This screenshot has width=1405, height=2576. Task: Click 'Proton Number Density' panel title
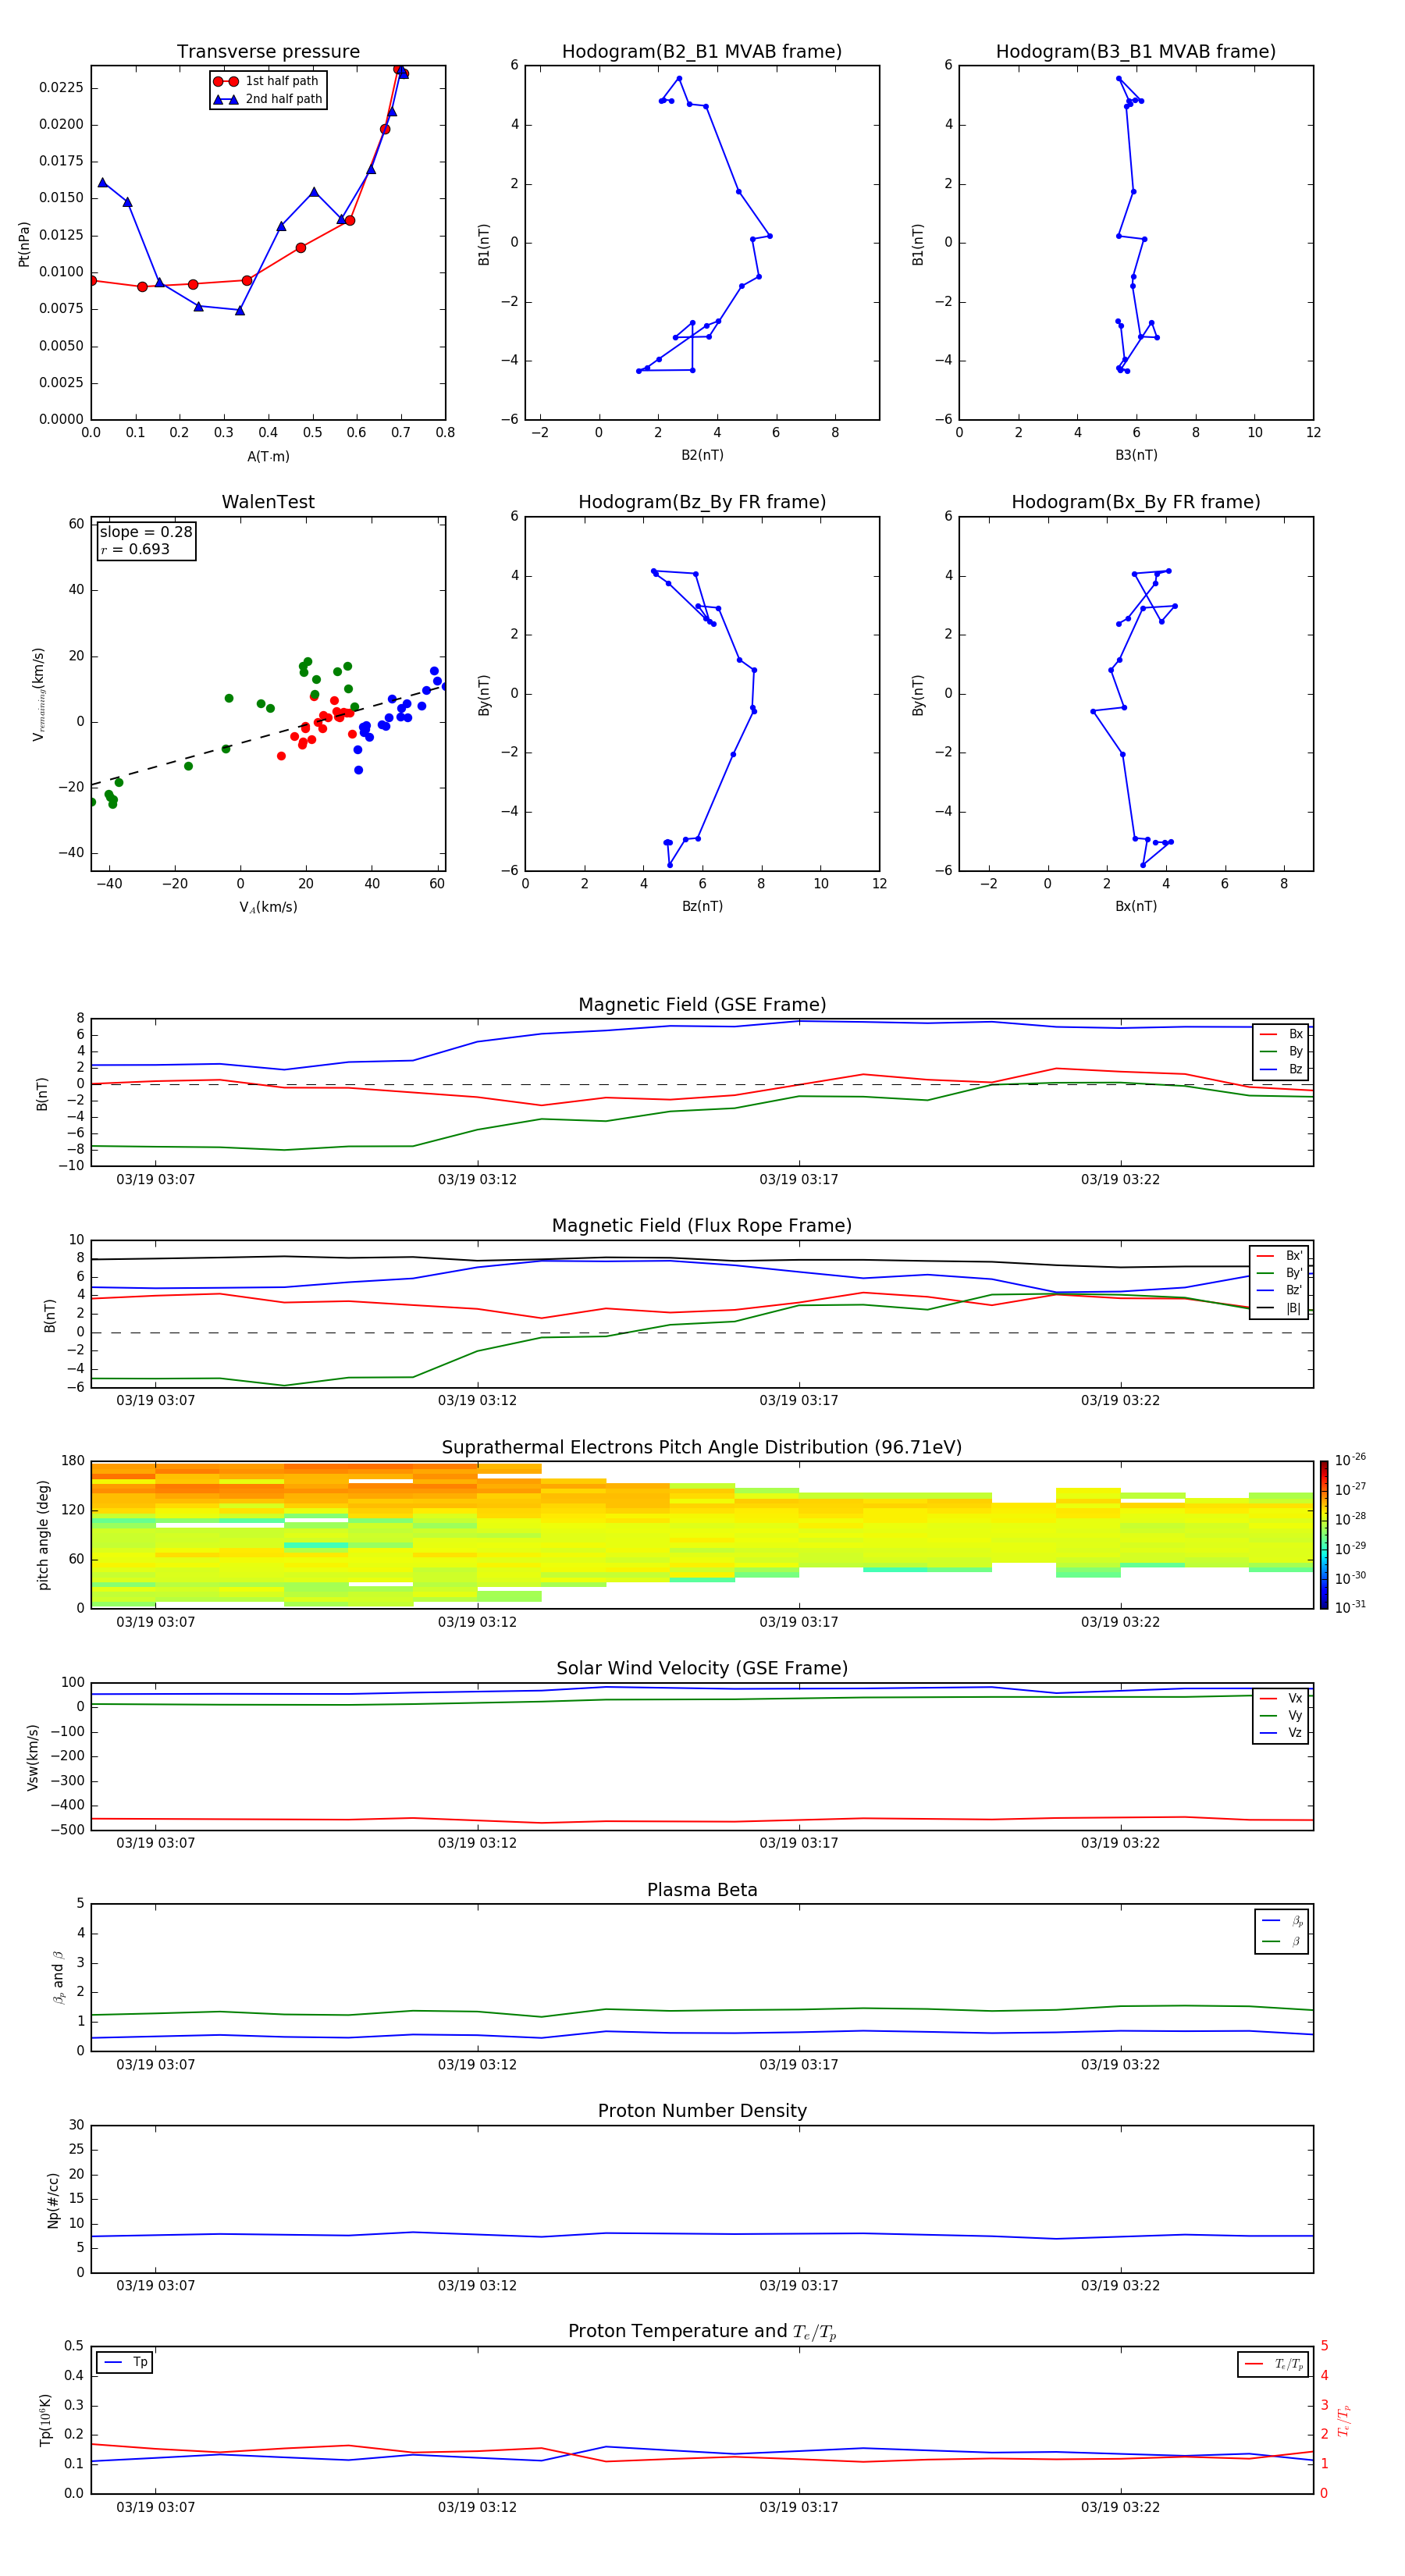(x=702, y=2111)
